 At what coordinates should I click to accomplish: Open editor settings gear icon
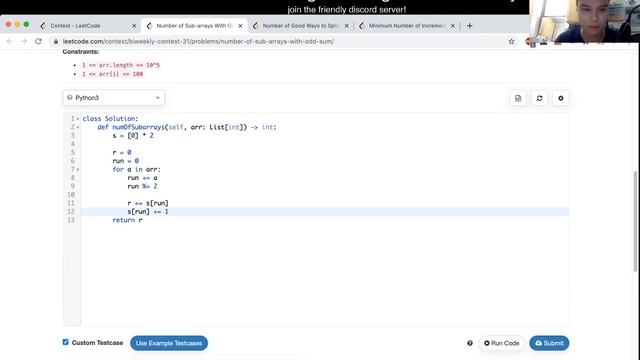click(x=560, y=98)
